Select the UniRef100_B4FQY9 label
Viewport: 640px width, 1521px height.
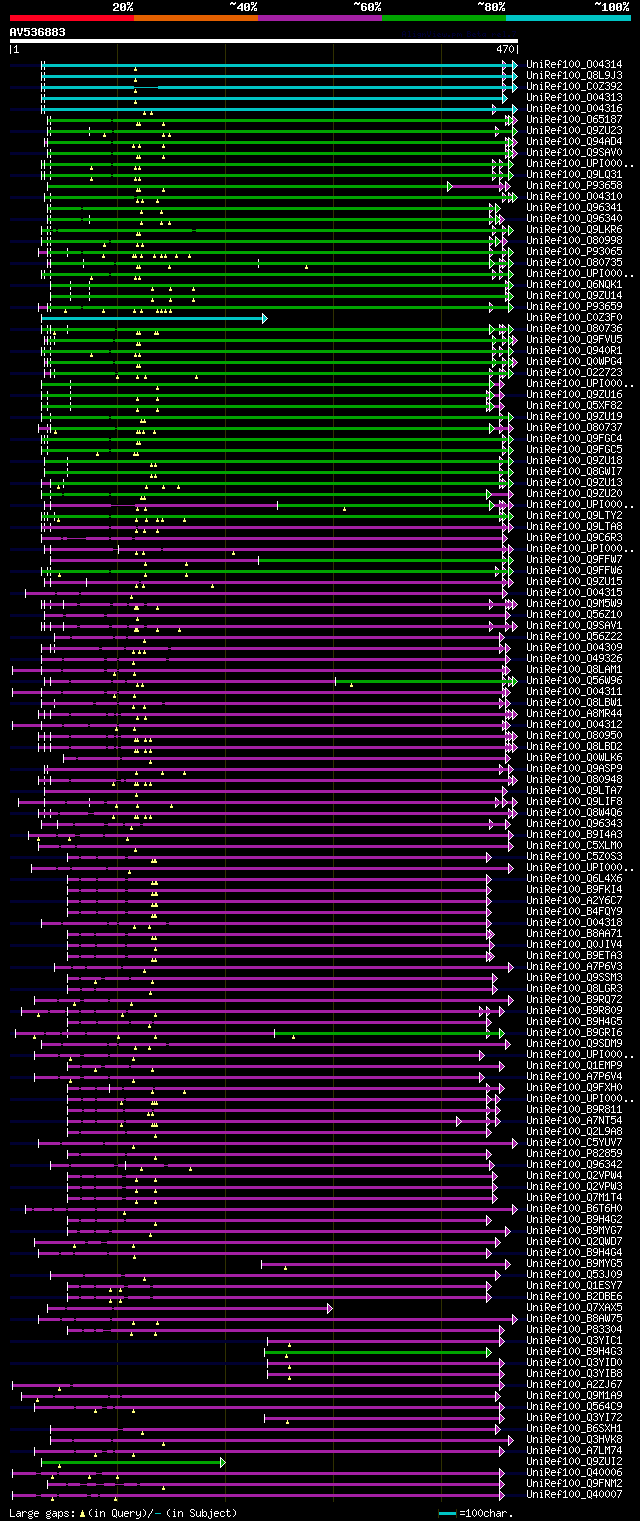click(x=575, y=912)
